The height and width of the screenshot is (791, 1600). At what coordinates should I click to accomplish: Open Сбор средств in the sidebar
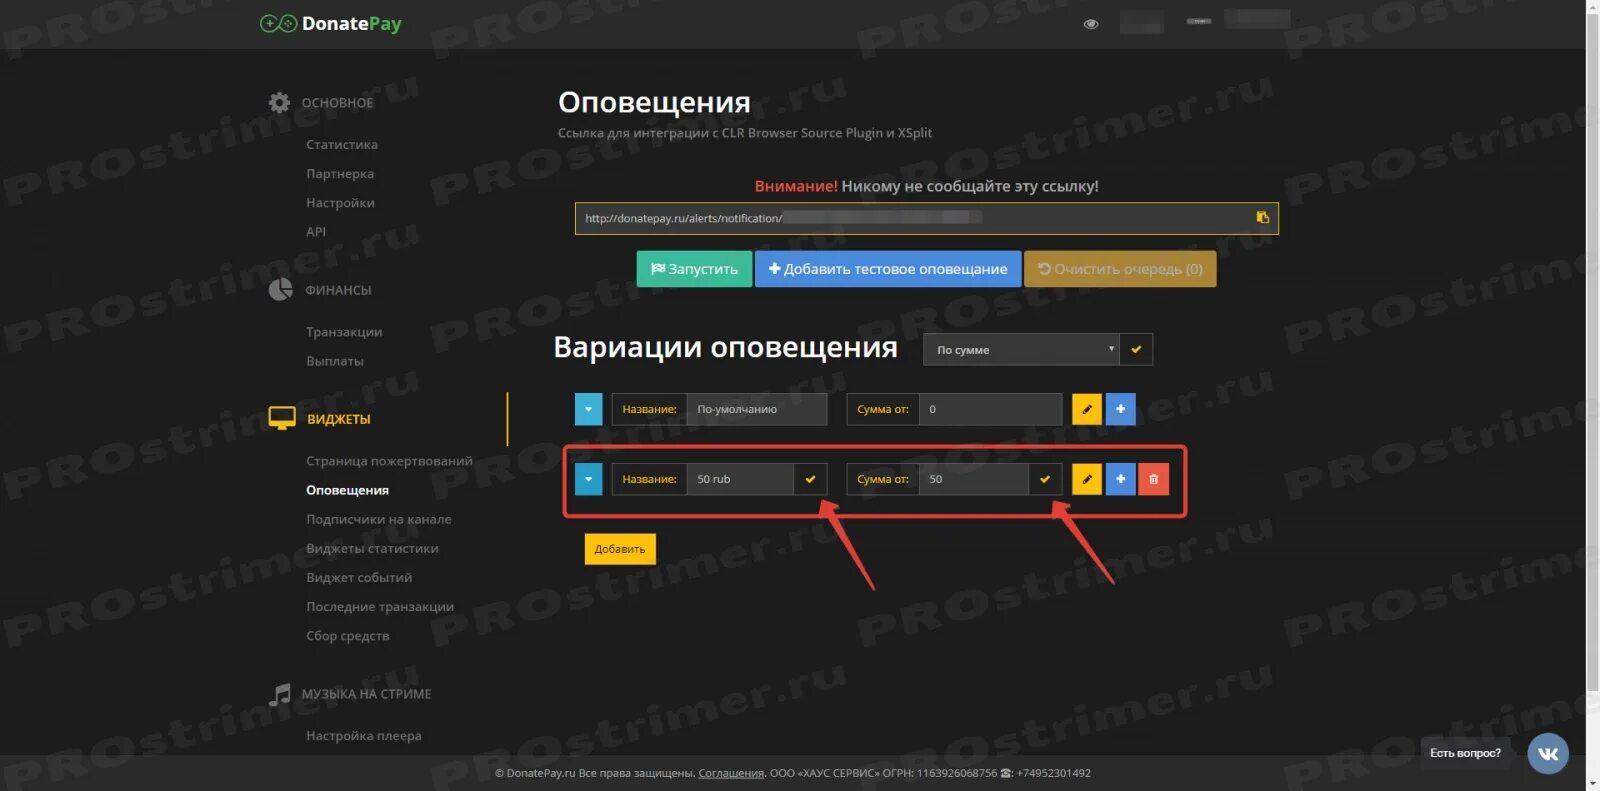(x=348, y=636)
